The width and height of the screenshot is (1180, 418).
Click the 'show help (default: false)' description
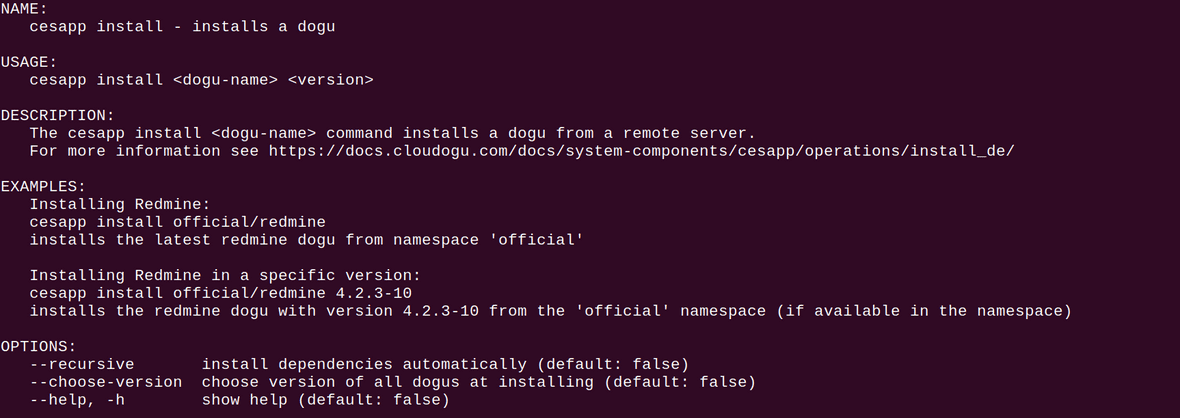[326, 400]
